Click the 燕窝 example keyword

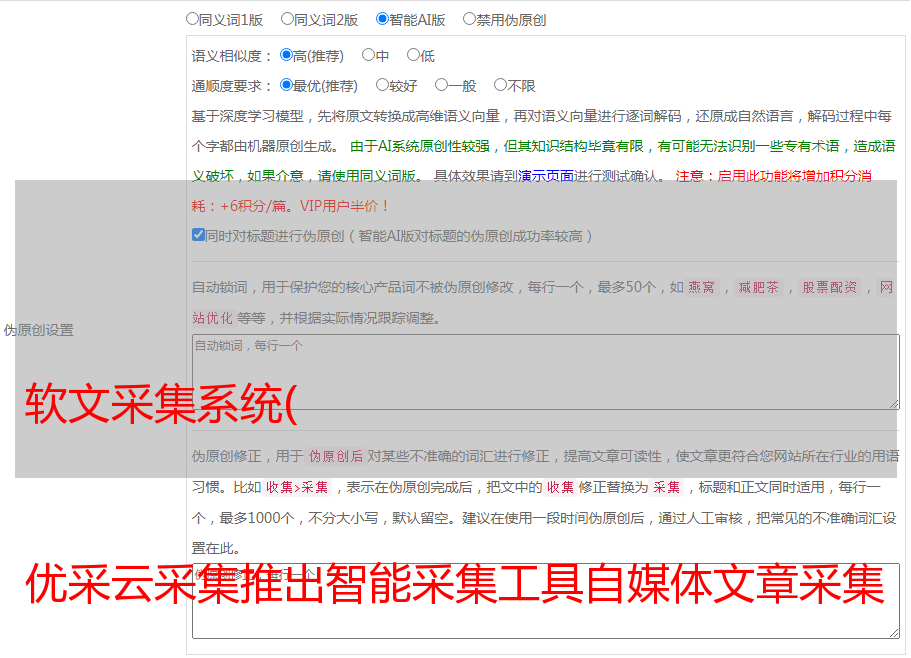(701, 287)
